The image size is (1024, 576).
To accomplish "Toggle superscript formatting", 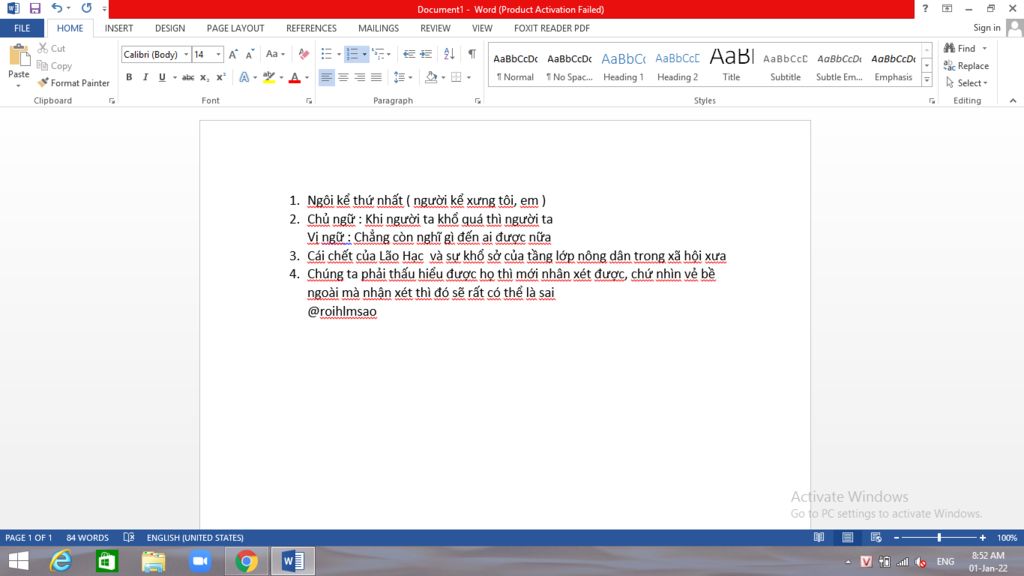I will [x=221, y=77].
